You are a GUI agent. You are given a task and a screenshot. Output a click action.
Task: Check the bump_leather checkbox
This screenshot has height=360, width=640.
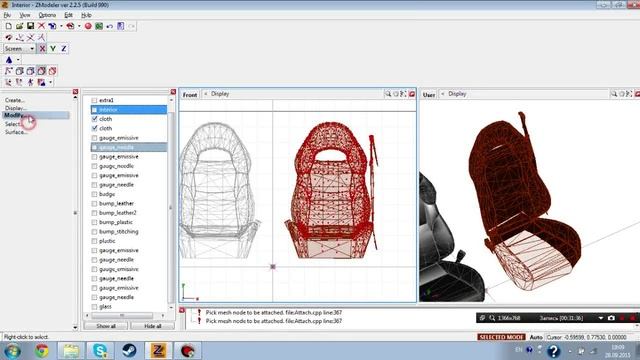pos(94,203)
